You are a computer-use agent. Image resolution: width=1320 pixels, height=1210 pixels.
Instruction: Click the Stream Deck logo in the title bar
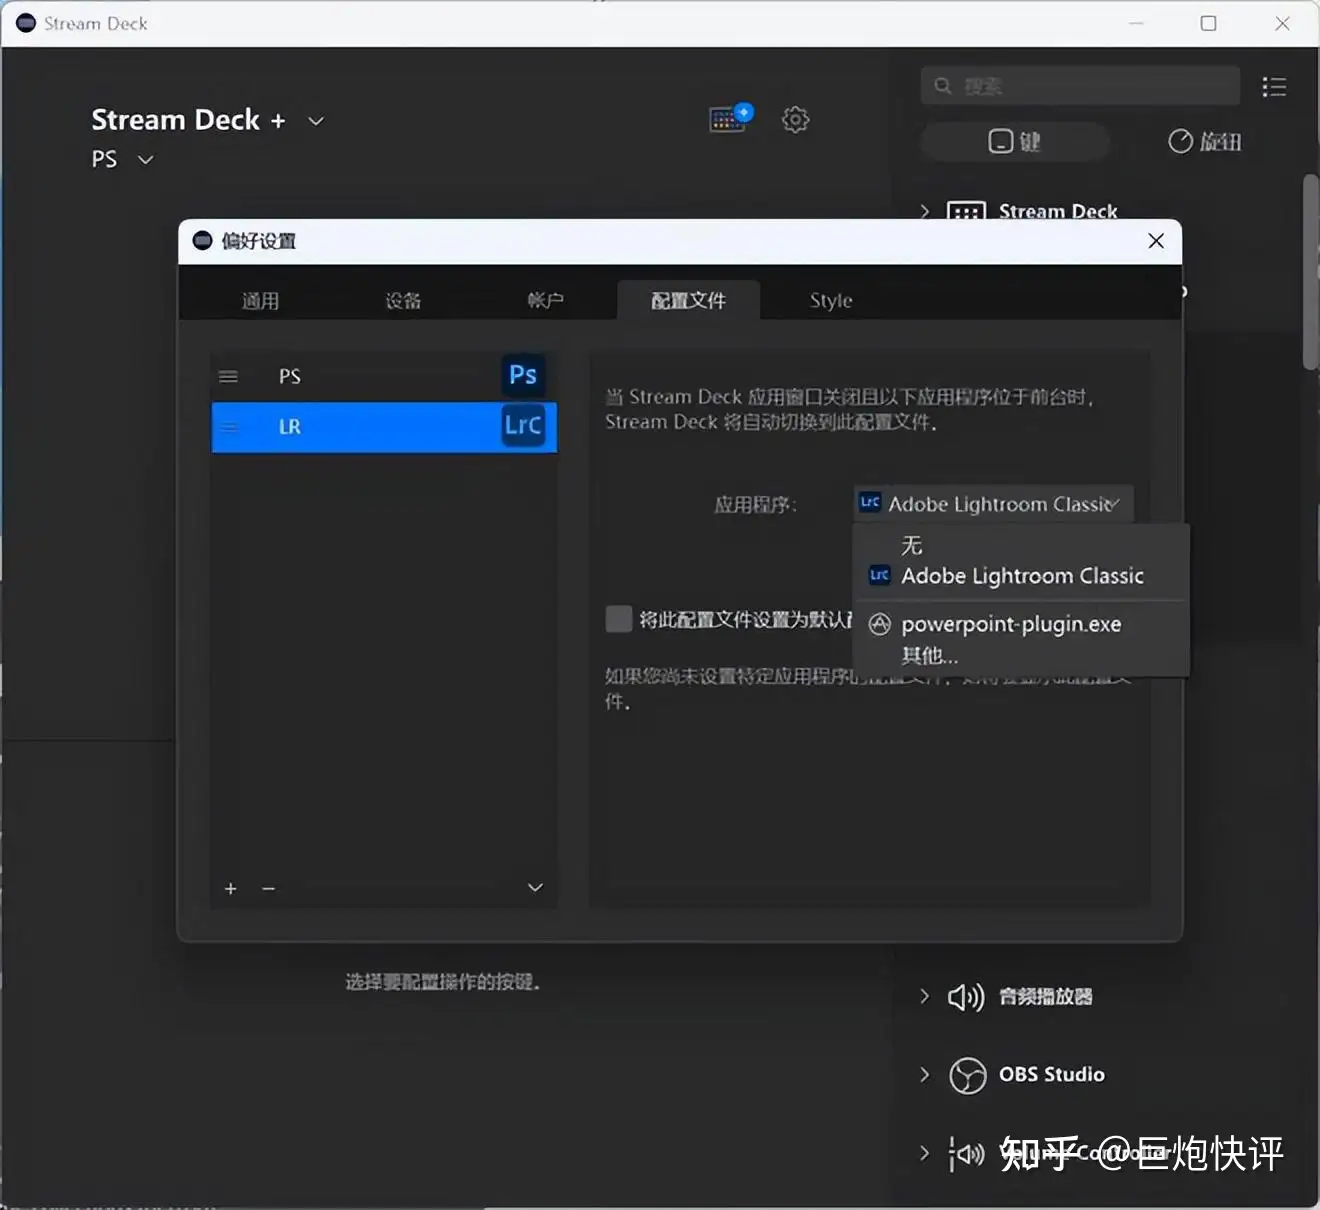pos(26,23)
